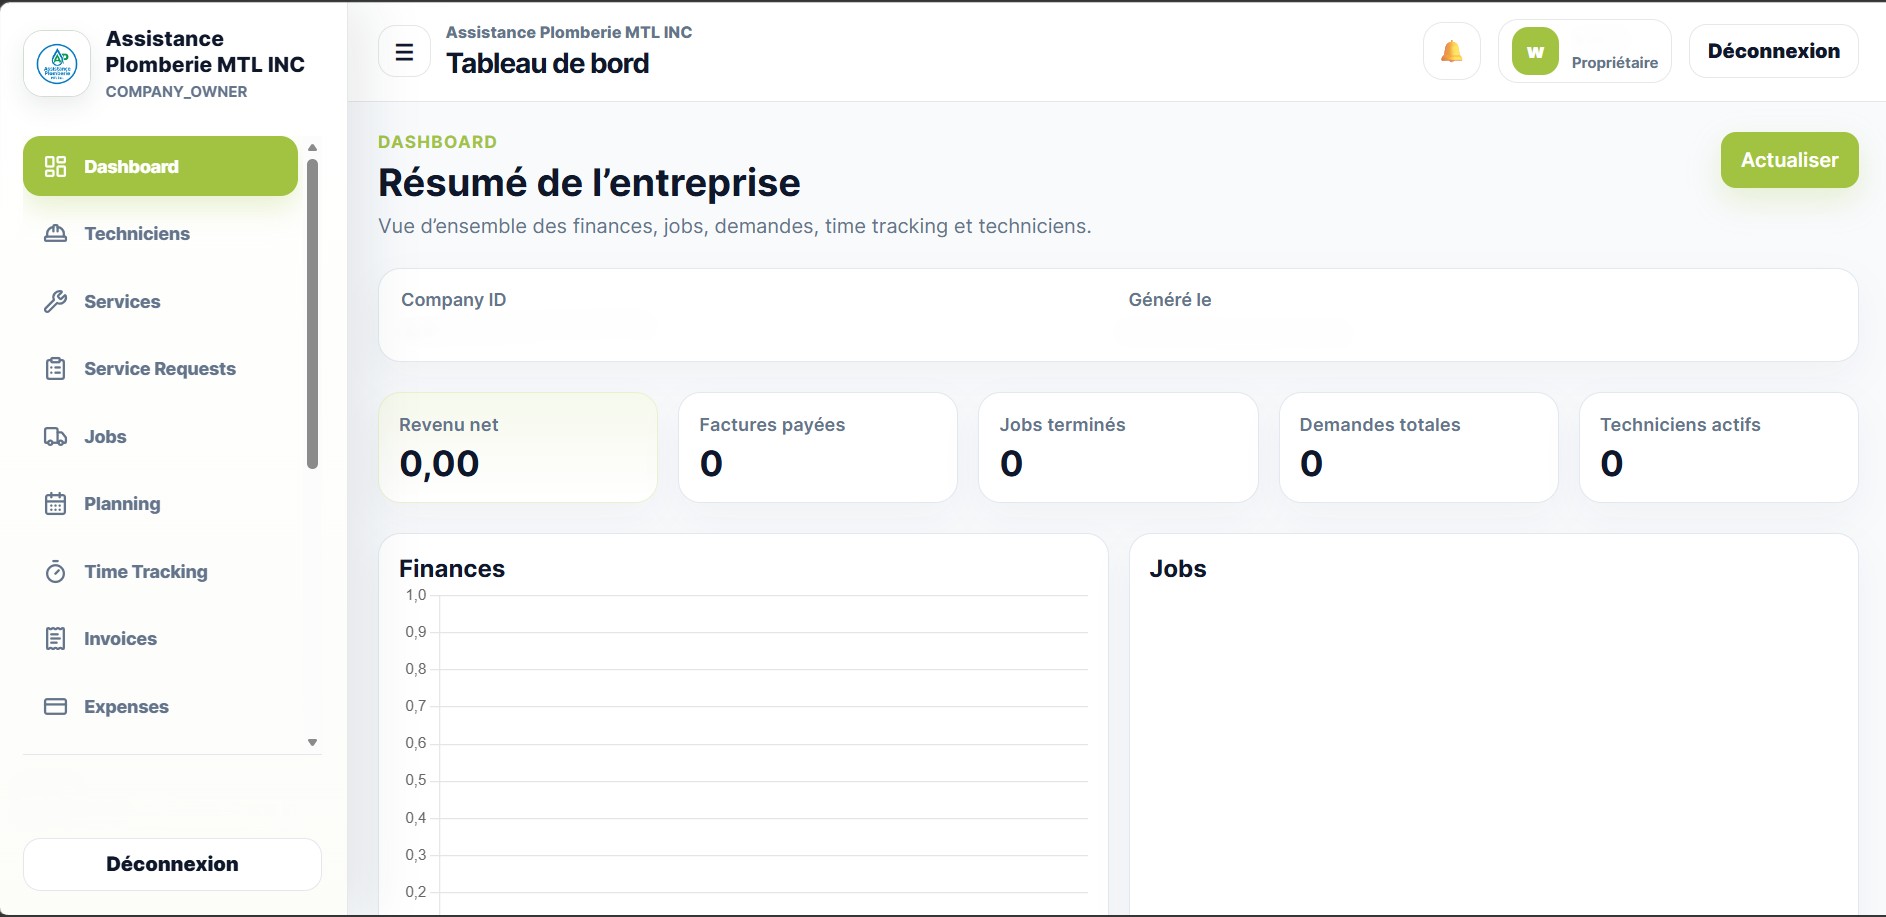This screenshot has height=917, width=1886.
Task: Open the Expenses page
Action: 160,707
